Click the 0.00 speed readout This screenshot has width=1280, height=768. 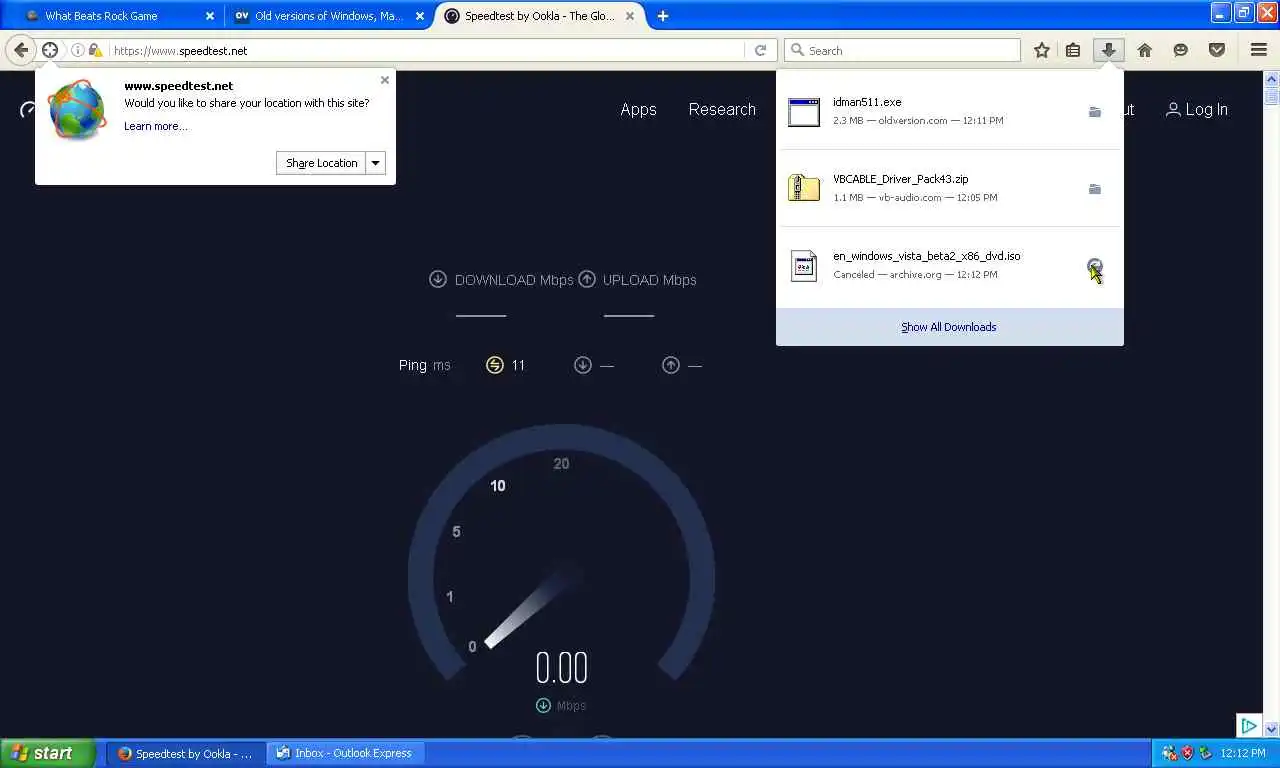(x=561, y=668)
